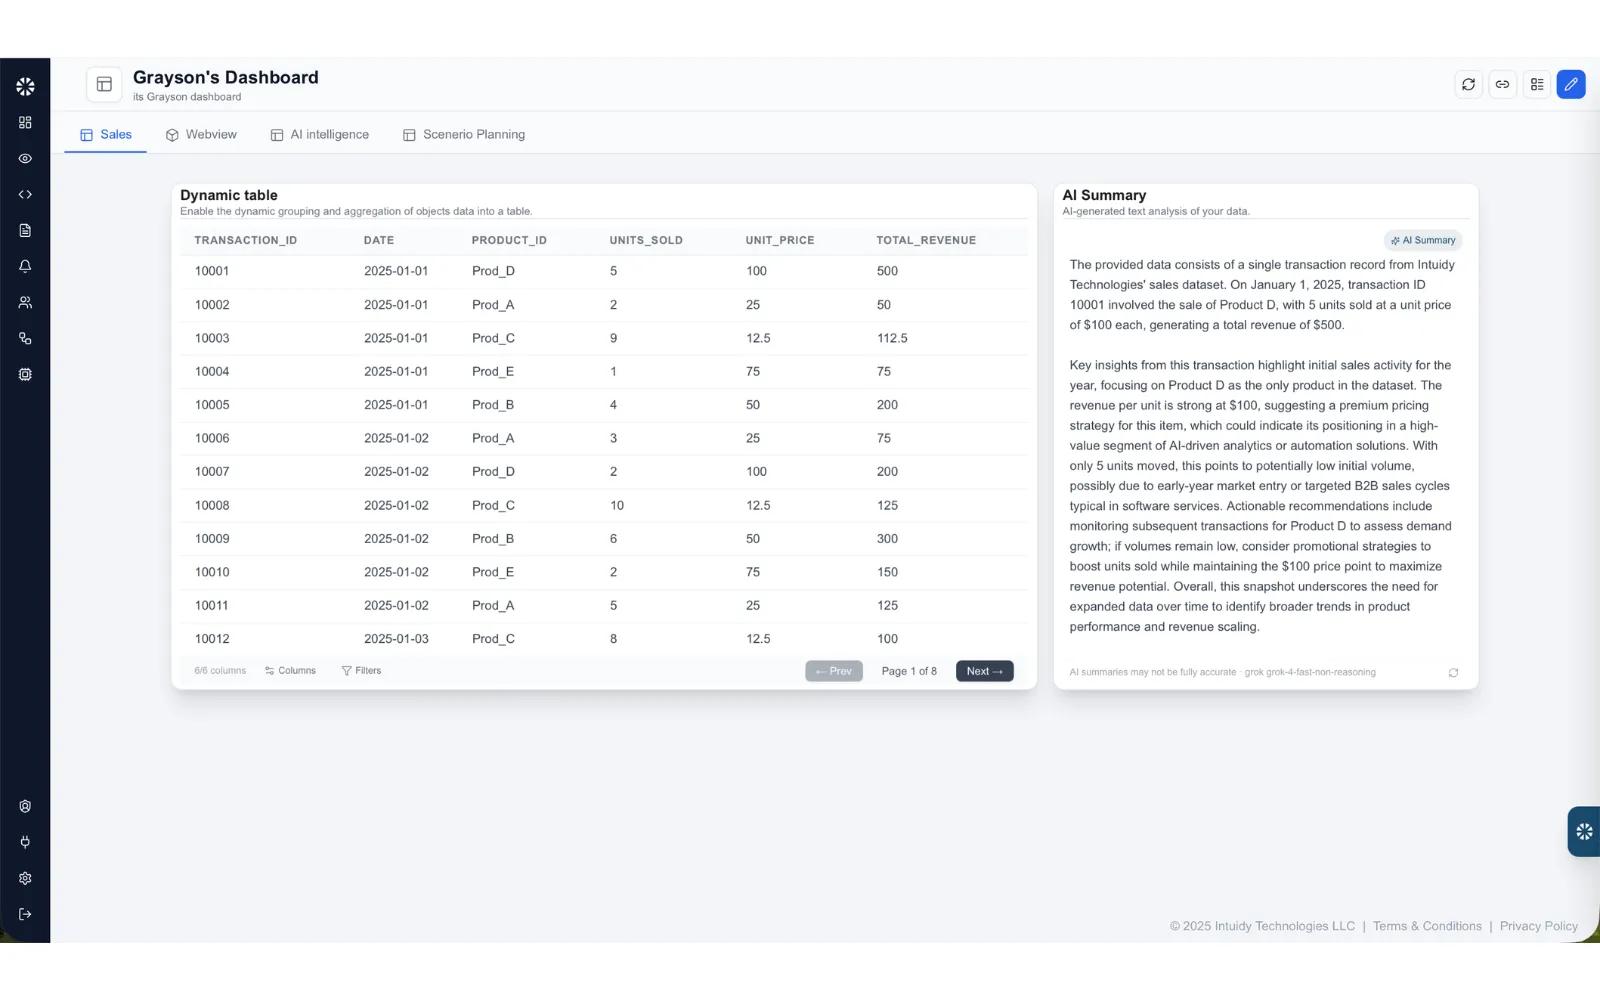The image size is (1600, 1000).
Task: Open the Columns selector under the table
Action: tap(290, 671)
